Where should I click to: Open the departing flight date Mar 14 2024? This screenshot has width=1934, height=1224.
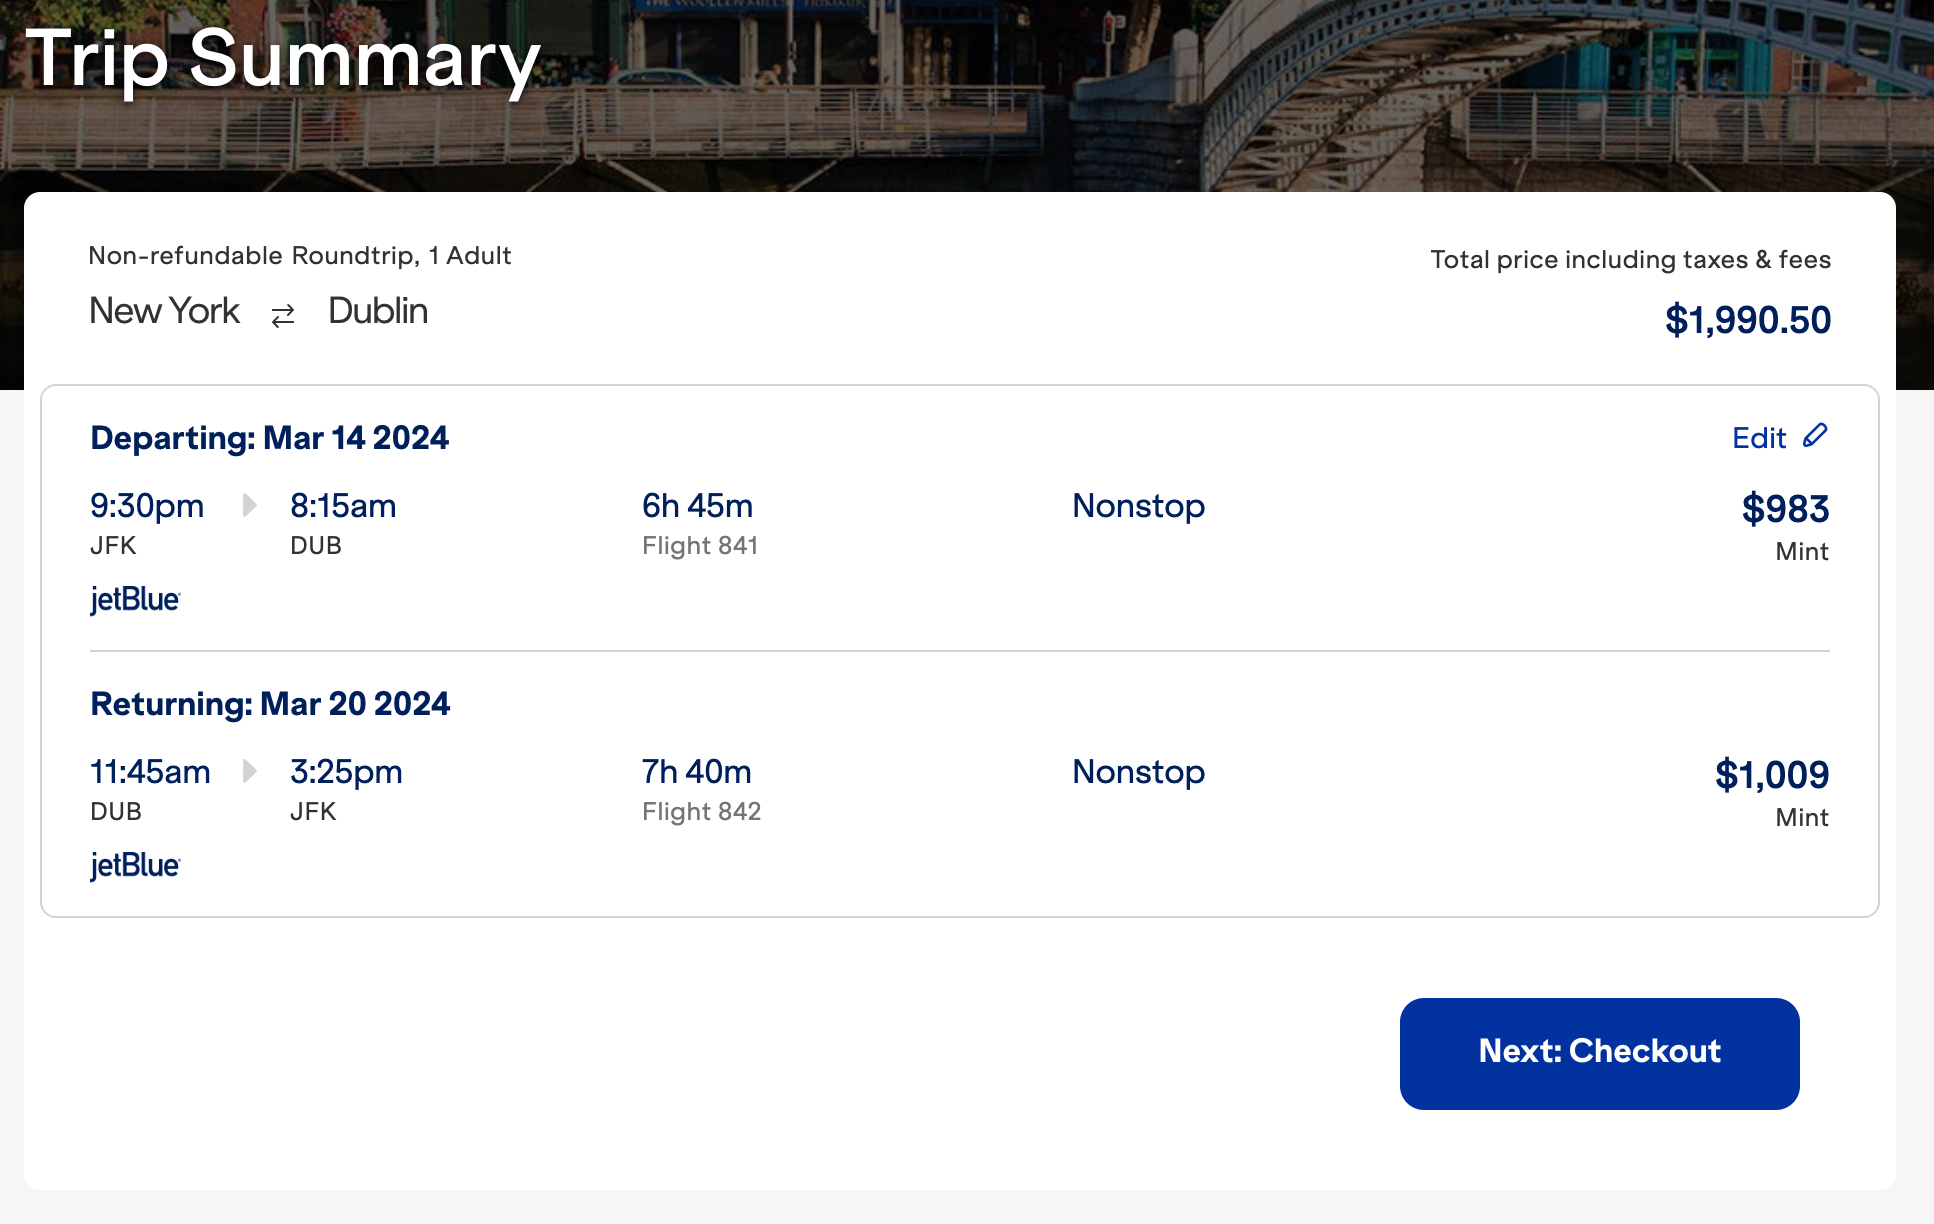(270, 438)
